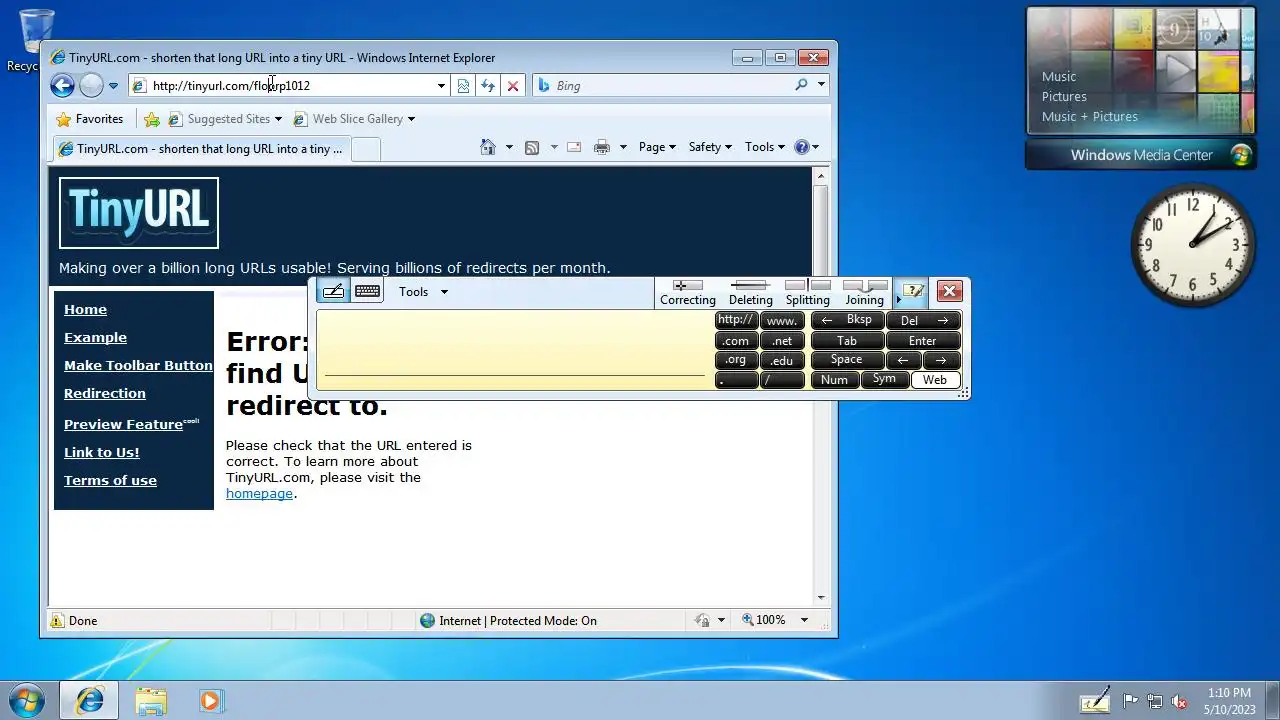This screenshot has width=1280, height=720.
Task: Print the page with printer icon
Action: coord(601,147)
